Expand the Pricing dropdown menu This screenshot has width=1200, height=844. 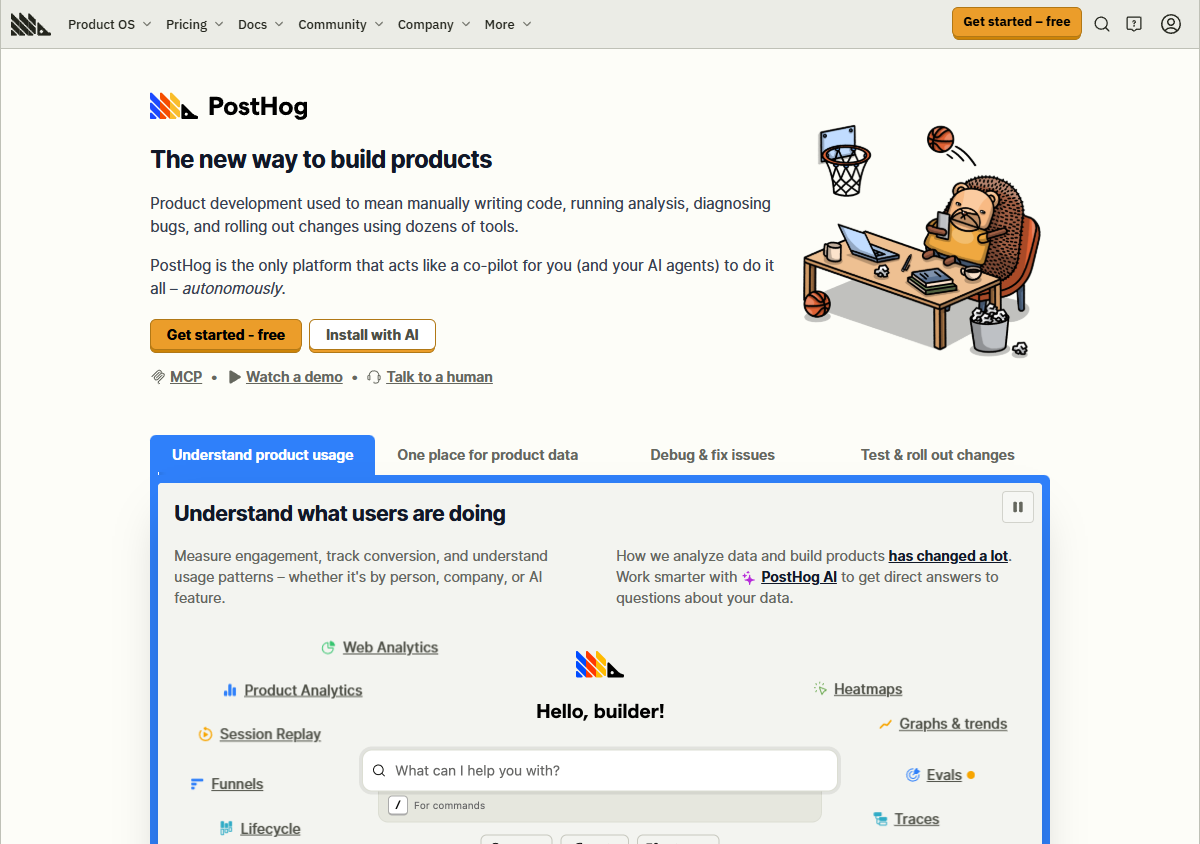pyautogui.click(x=194, y=24)
